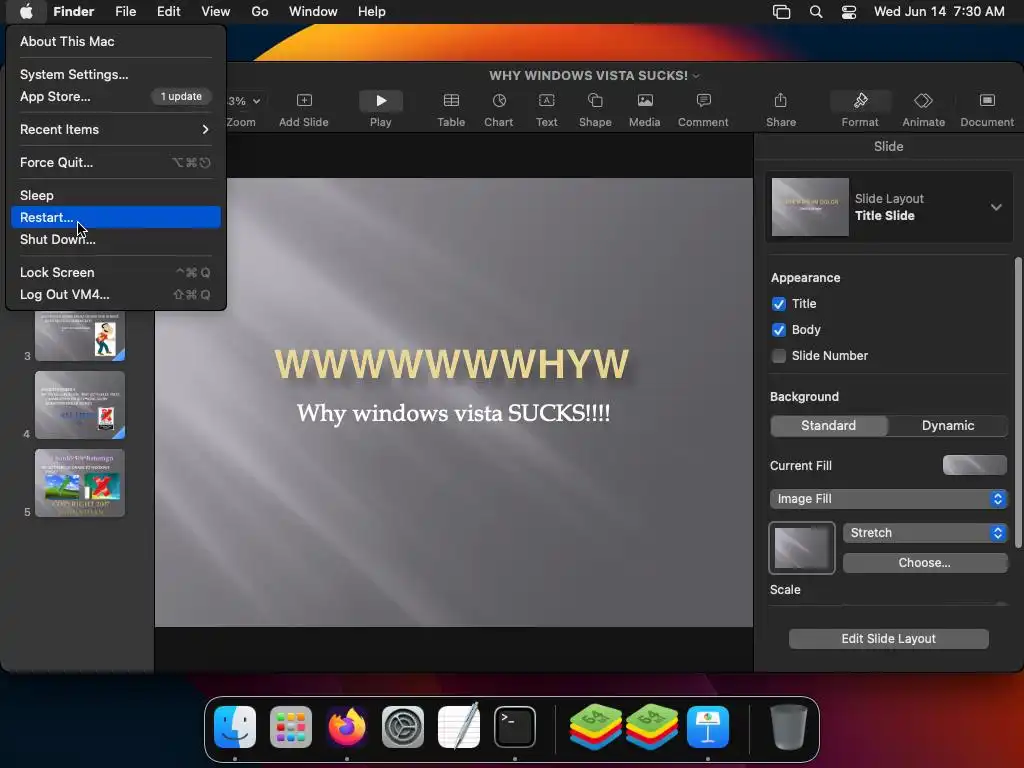Click the Current Fill swatch
Viewport: 1024px width, 768px height.
(x=974, y=466)
